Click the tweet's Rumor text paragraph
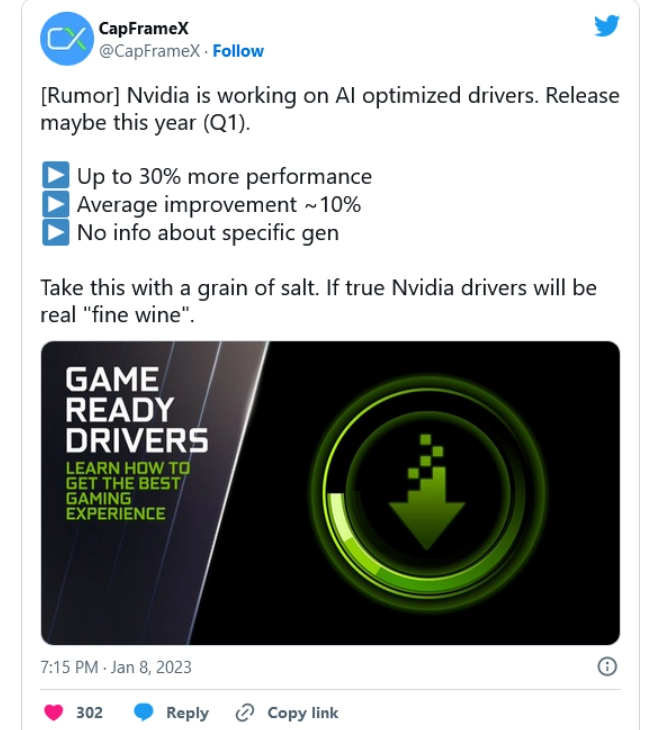 click(x=330, y=109)
